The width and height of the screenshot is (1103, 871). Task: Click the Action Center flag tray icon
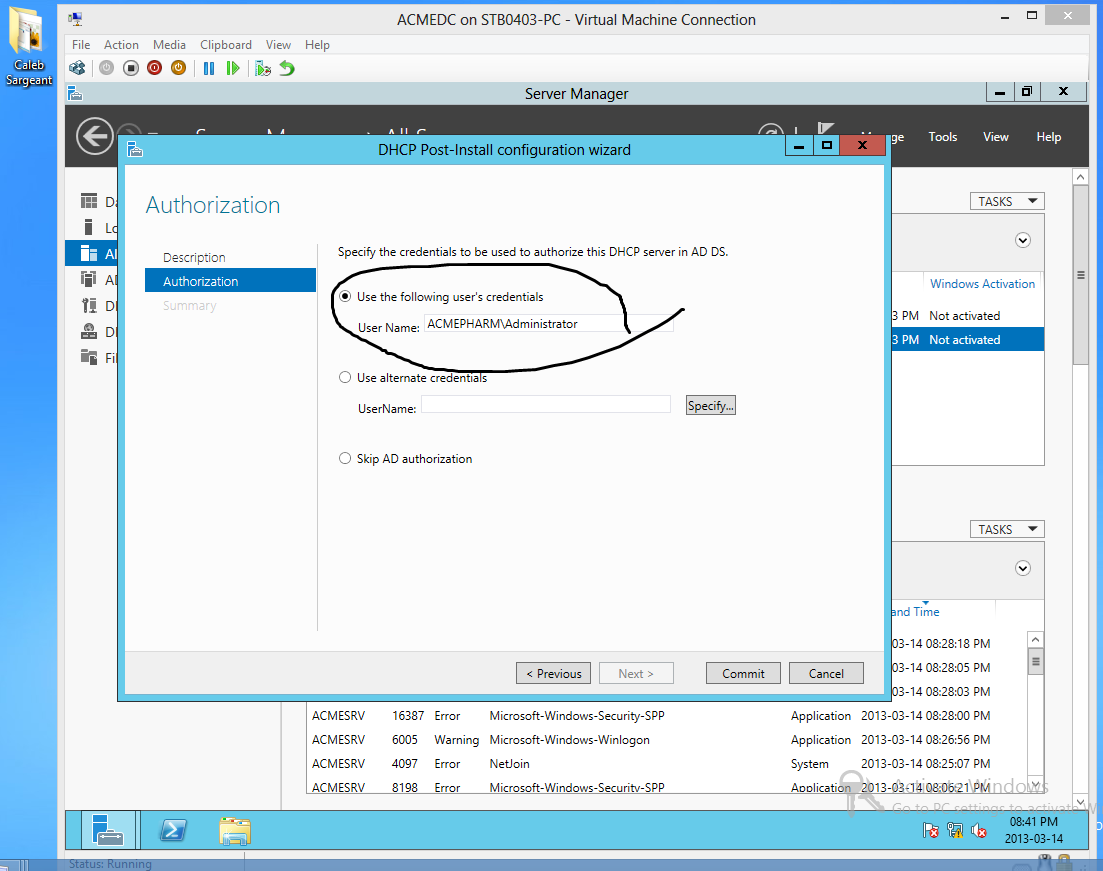click(931, 831)
